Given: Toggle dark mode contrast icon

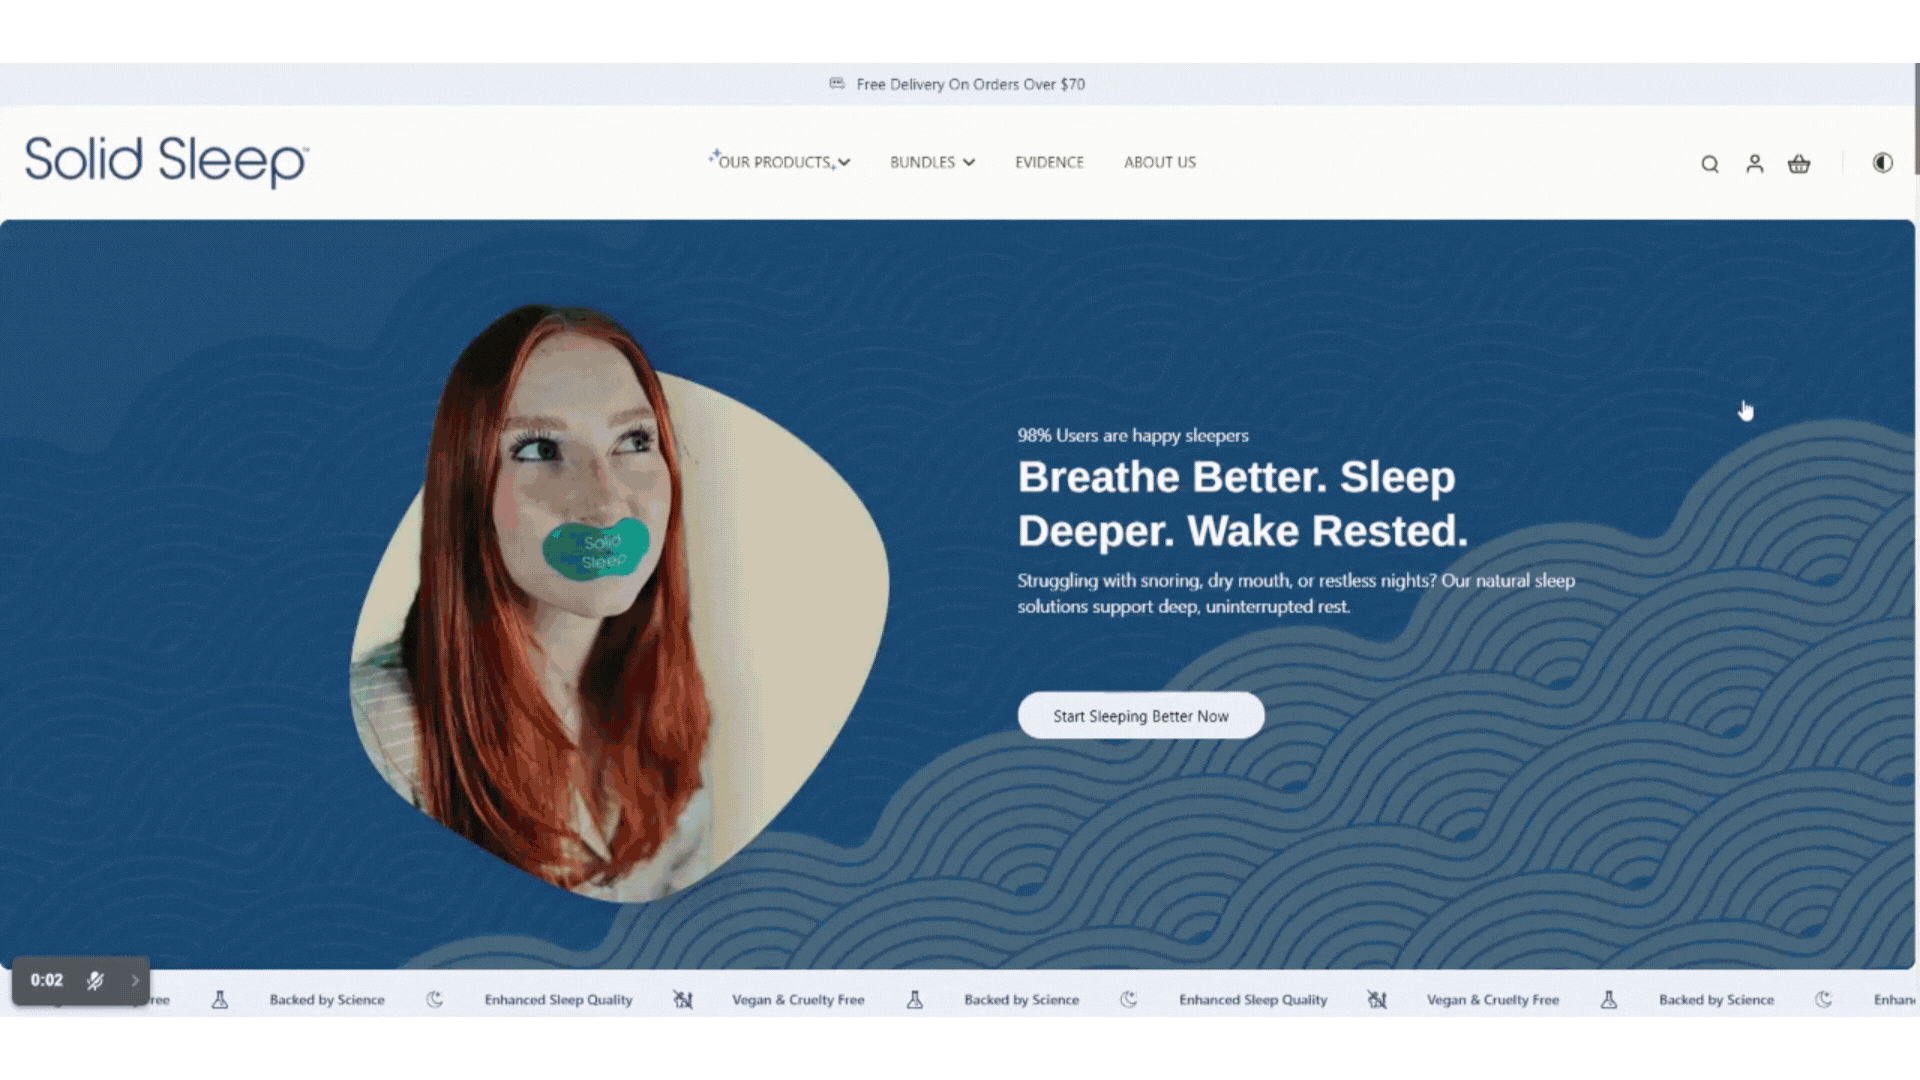Looking at the screenshot, I should point(1882,163).
